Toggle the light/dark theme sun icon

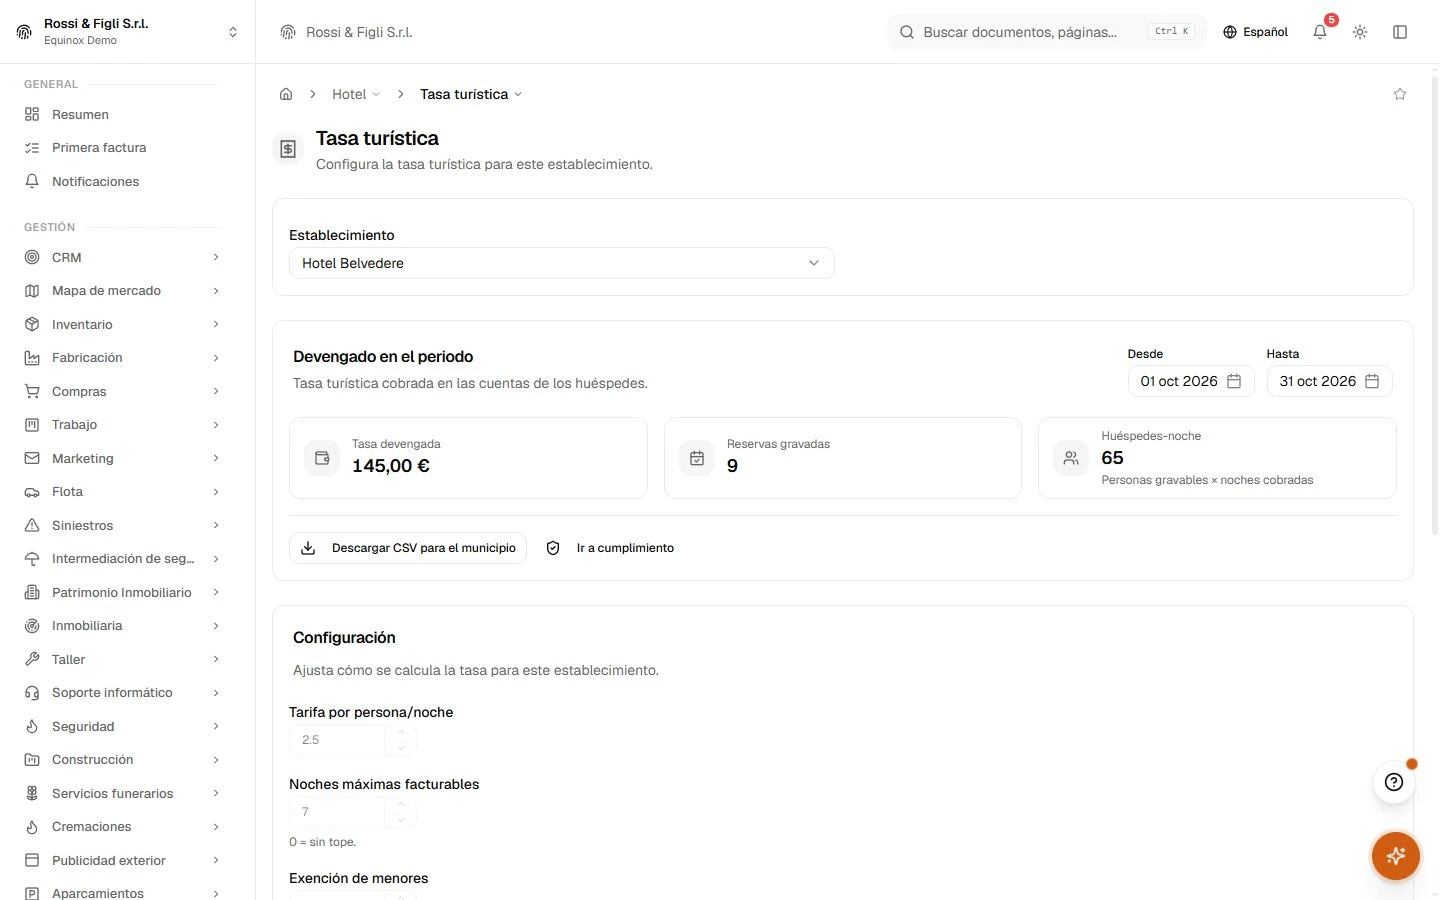(1360, 32)
